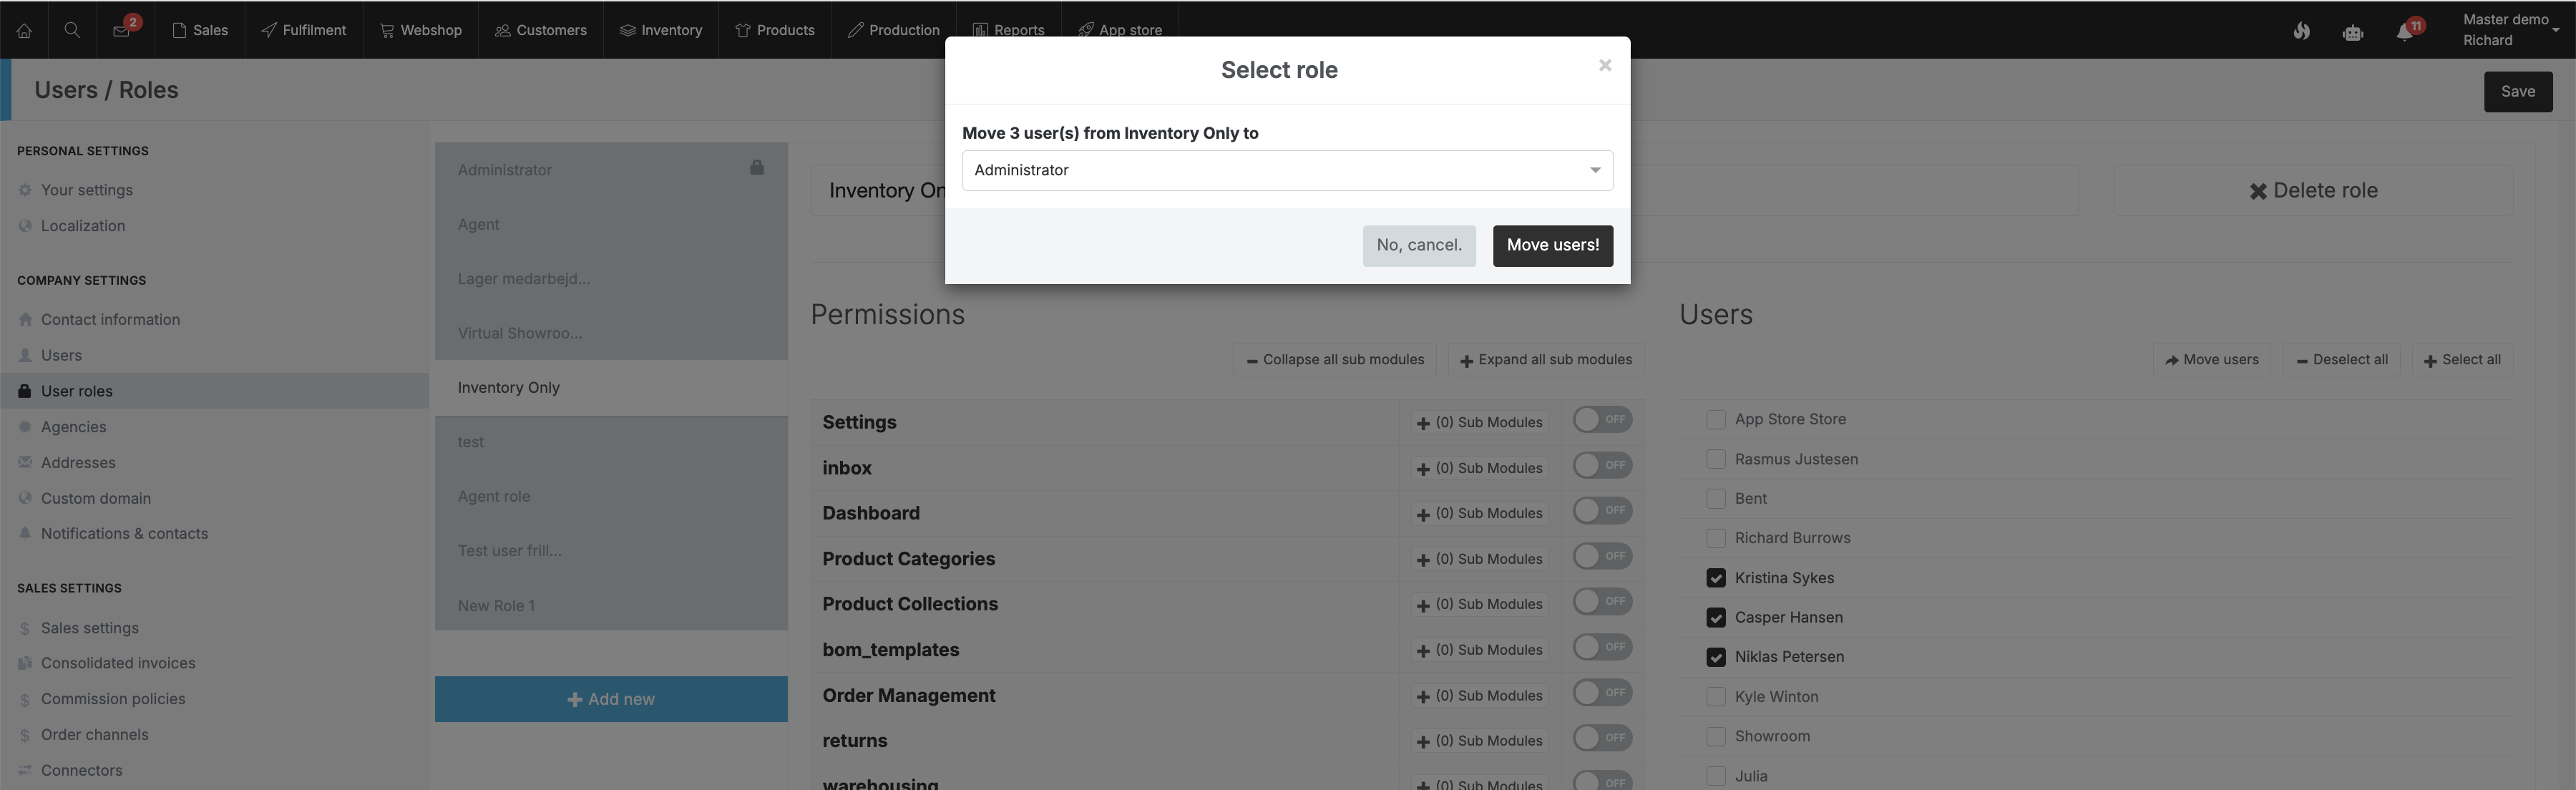Click the Move users! button

[x=1552, y=245]
